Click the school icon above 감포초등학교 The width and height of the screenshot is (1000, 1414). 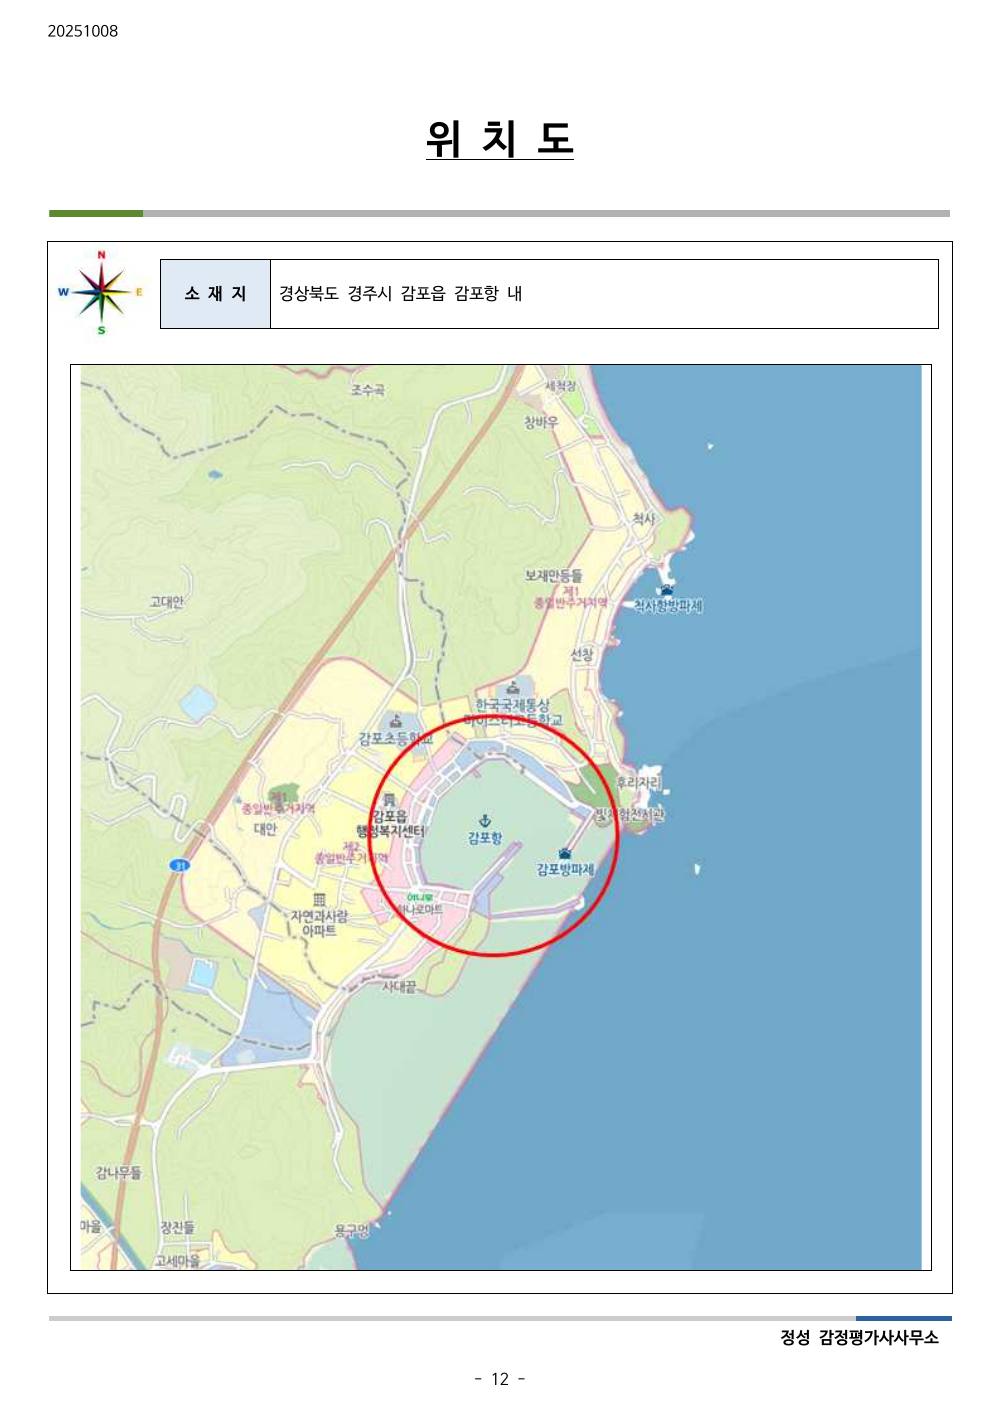pos(396,721)
